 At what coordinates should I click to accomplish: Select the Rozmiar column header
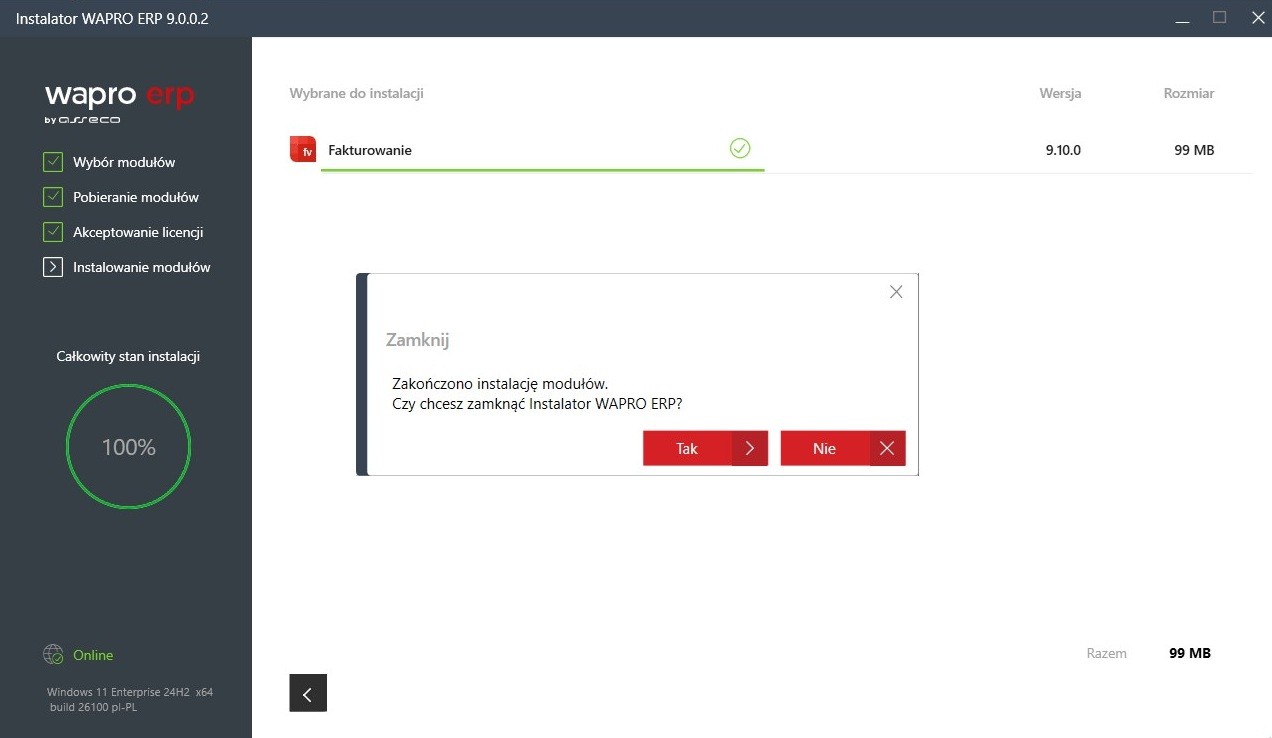click(x=1188, y=93)
